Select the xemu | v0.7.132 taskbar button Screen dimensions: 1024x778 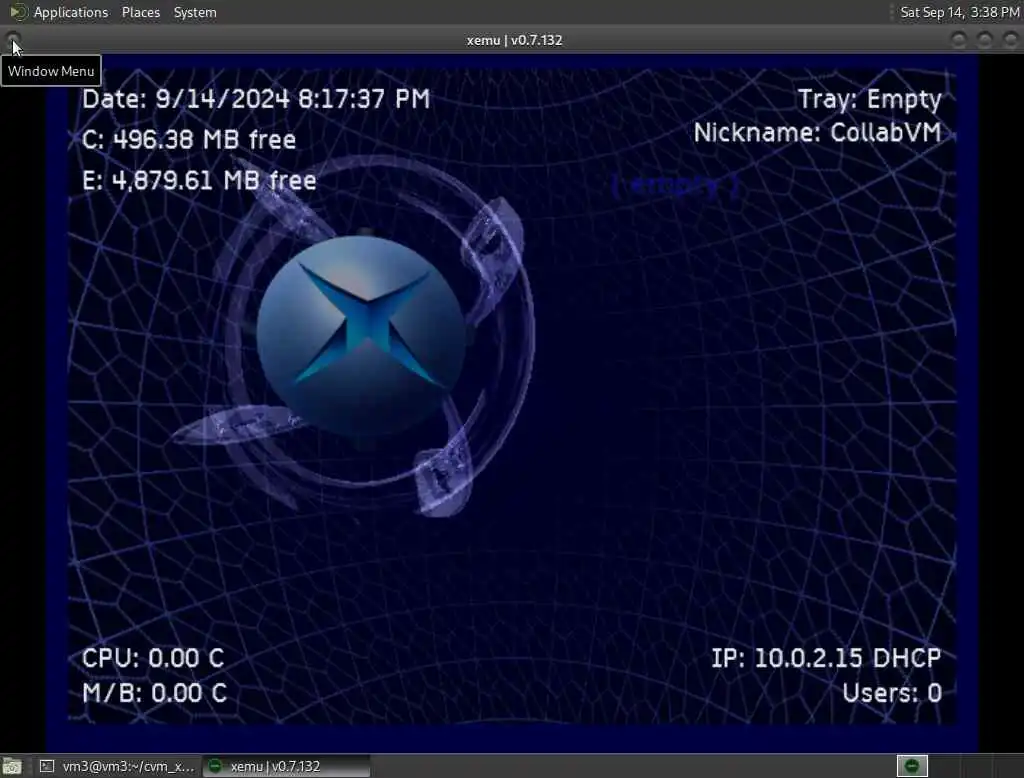coord(286,766)
